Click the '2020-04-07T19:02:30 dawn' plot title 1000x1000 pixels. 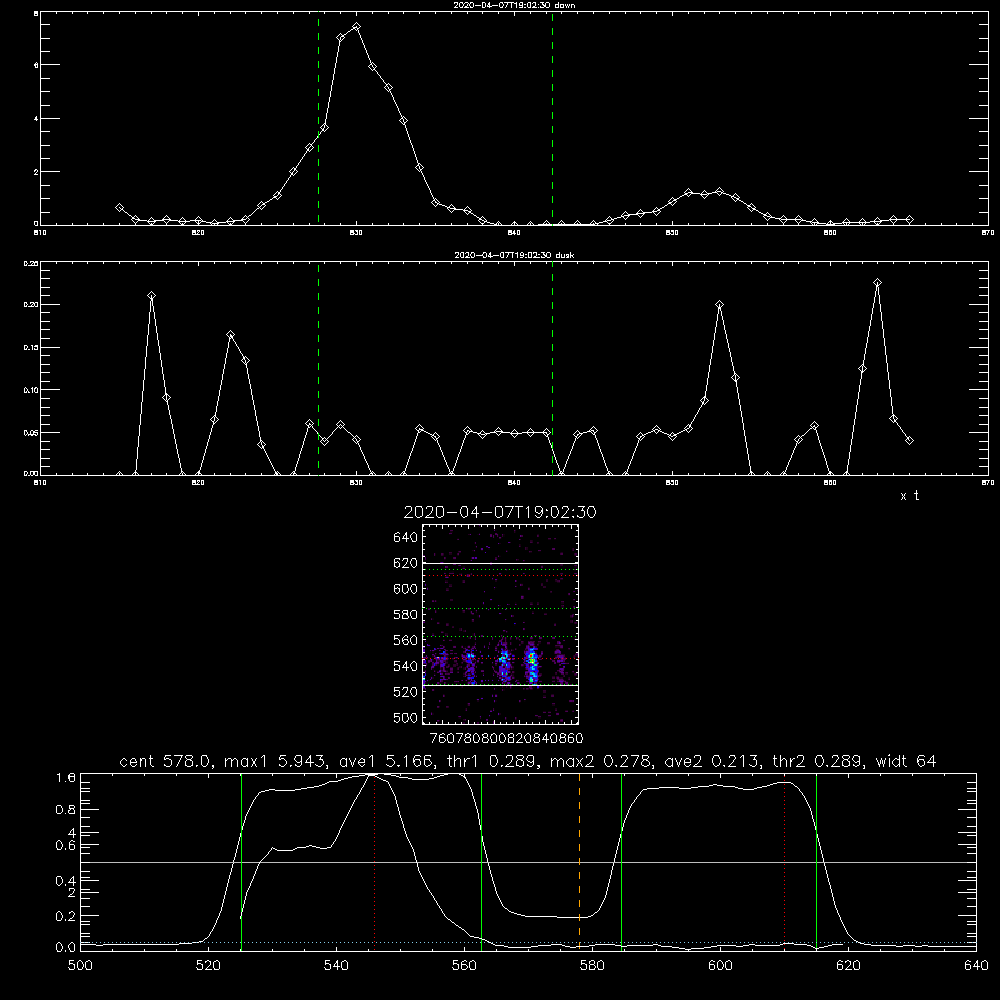(x=514, y=5)
